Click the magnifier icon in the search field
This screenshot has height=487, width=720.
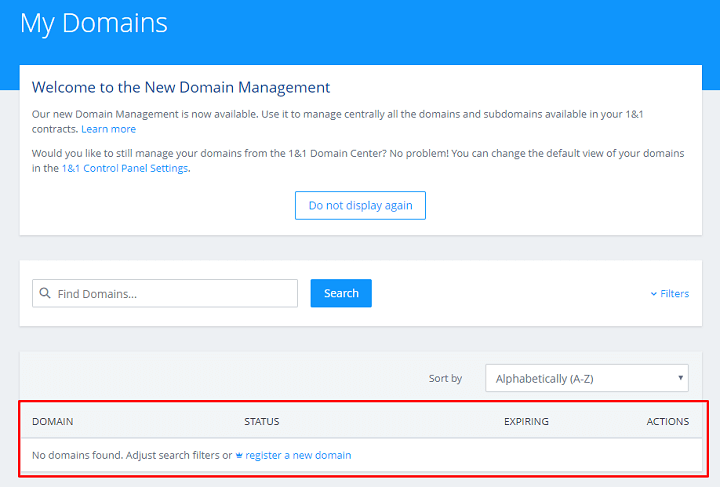point(45,294)
